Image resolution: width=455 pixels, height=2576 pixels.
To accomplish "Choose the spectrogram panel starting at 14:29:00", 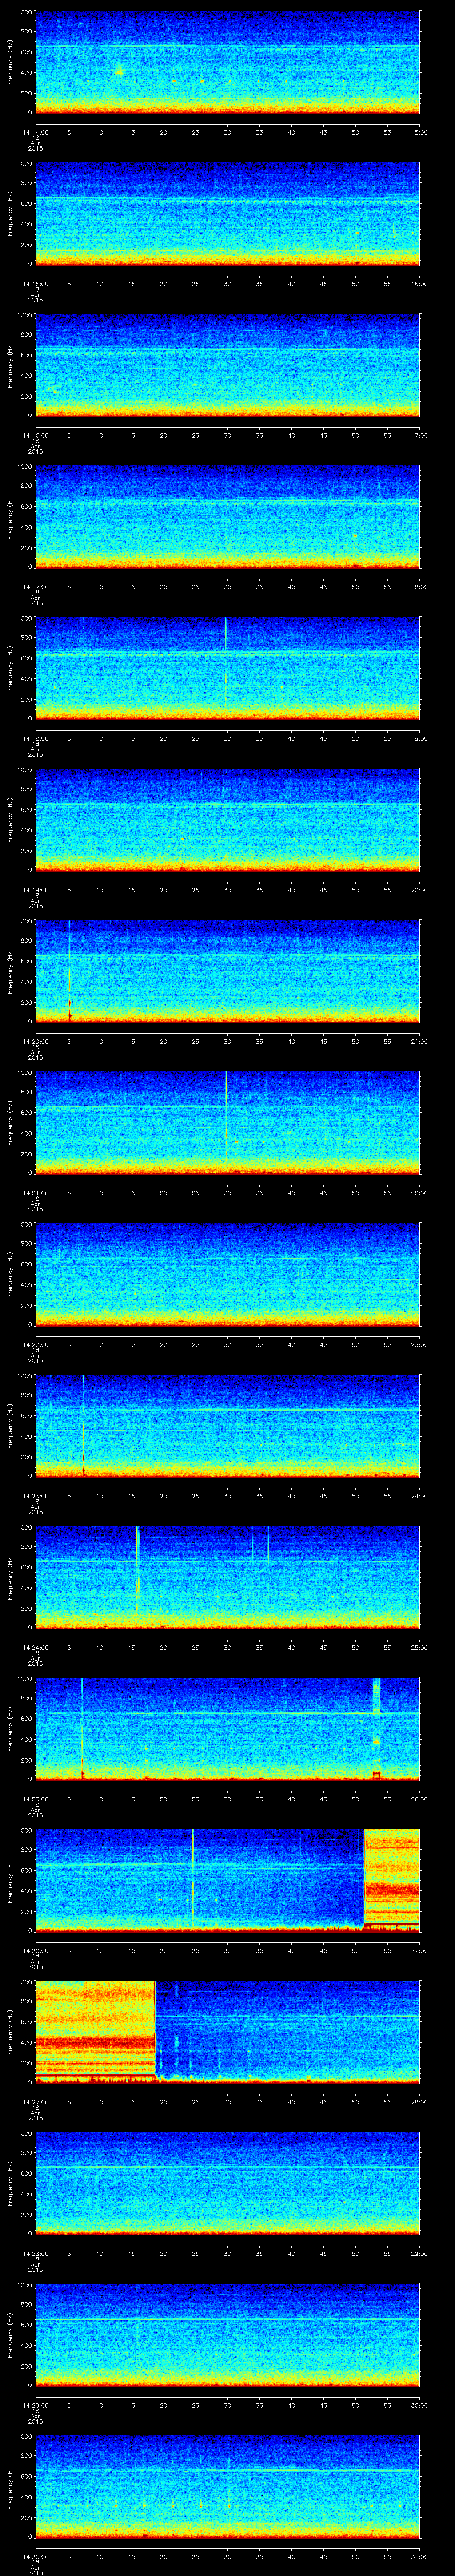I will (228, 2334).
